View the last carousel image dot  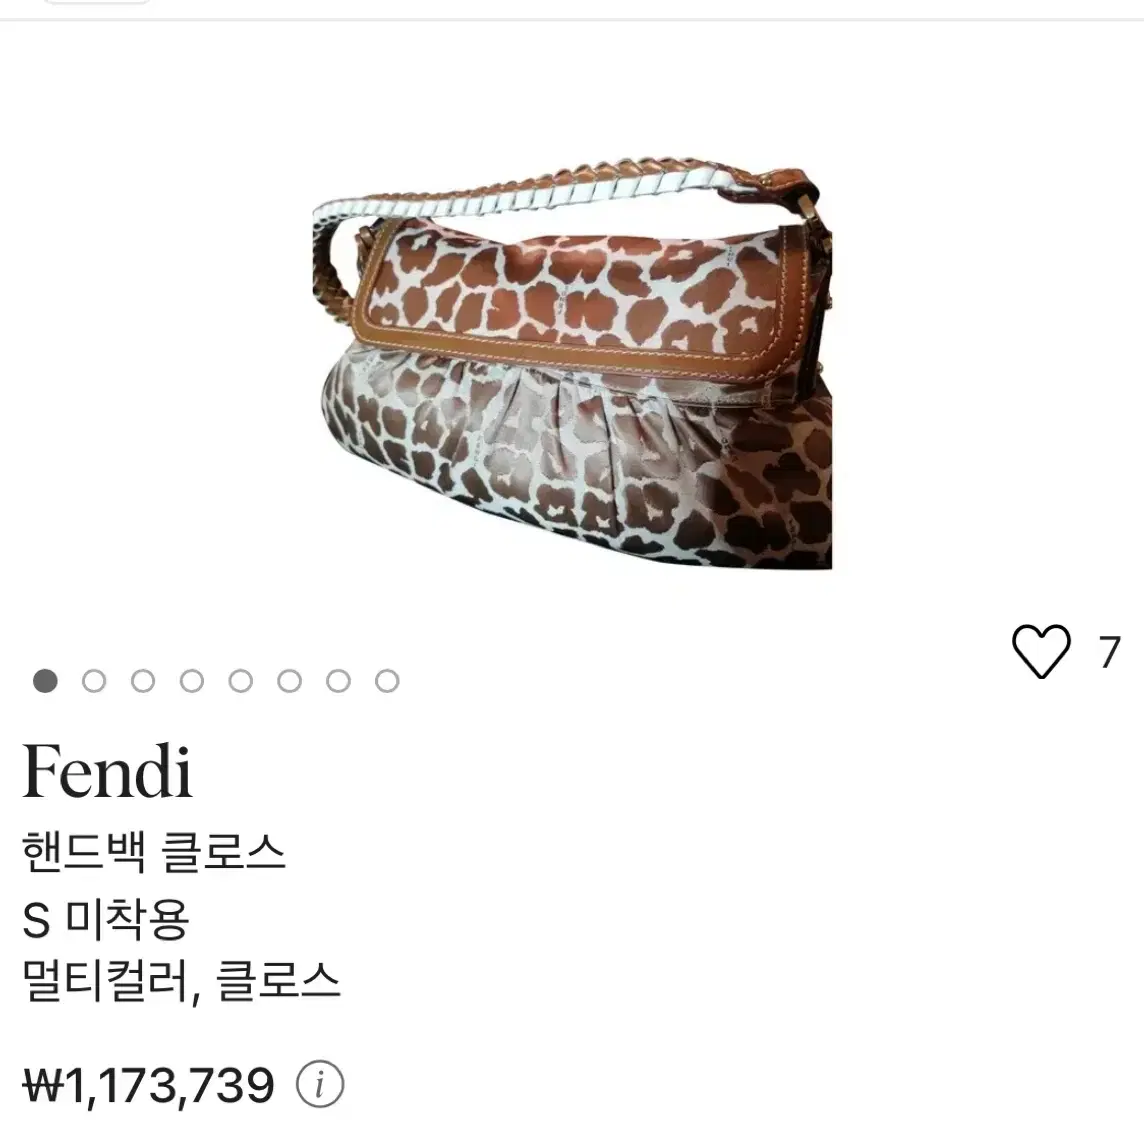tap(387, 681)
